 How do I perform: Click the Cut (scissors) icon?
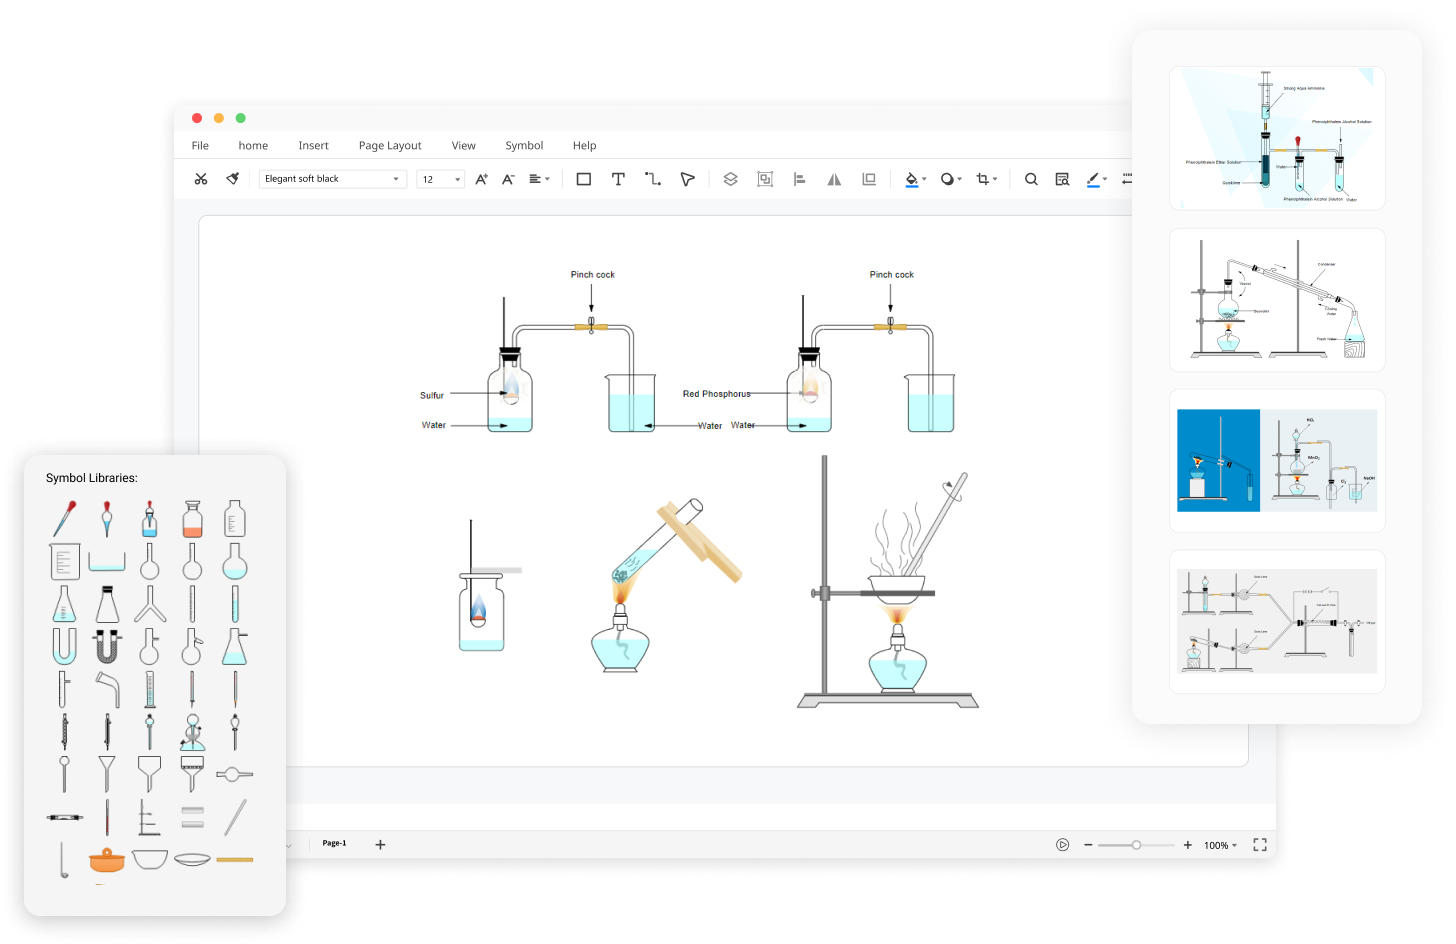(x=201, y=178)
